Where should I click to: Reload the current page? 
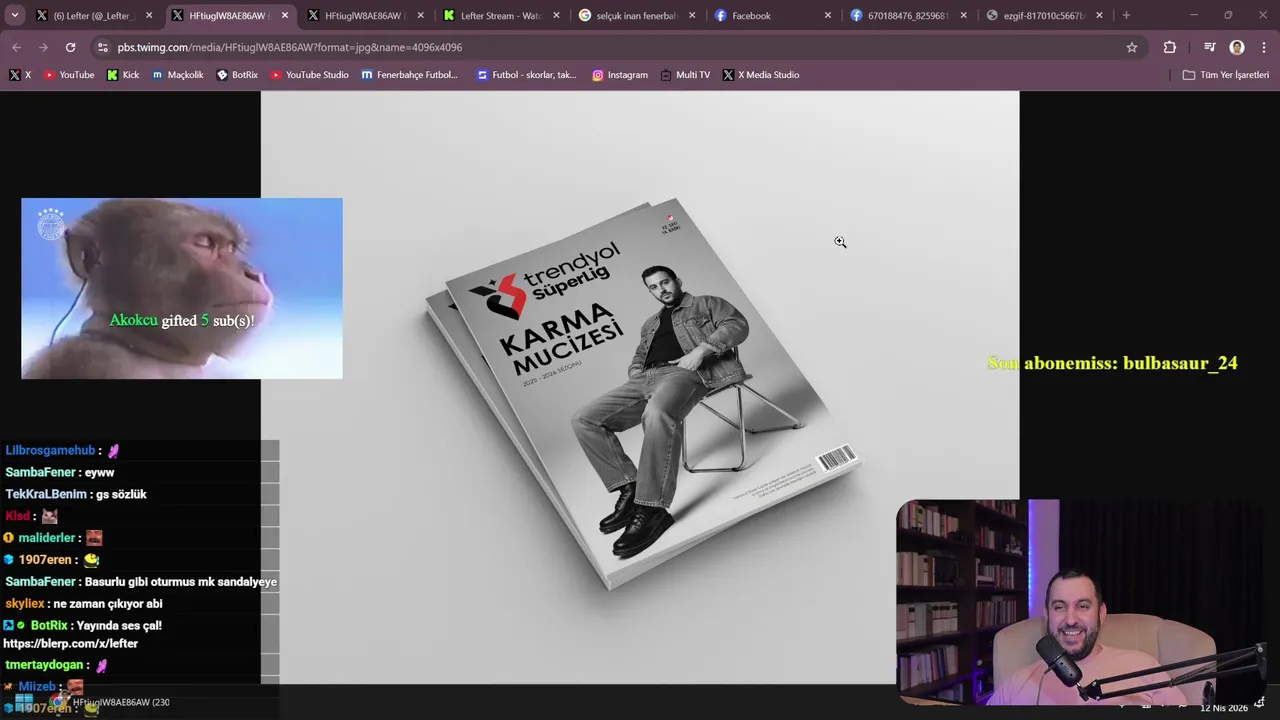click(x=70, y=47)
